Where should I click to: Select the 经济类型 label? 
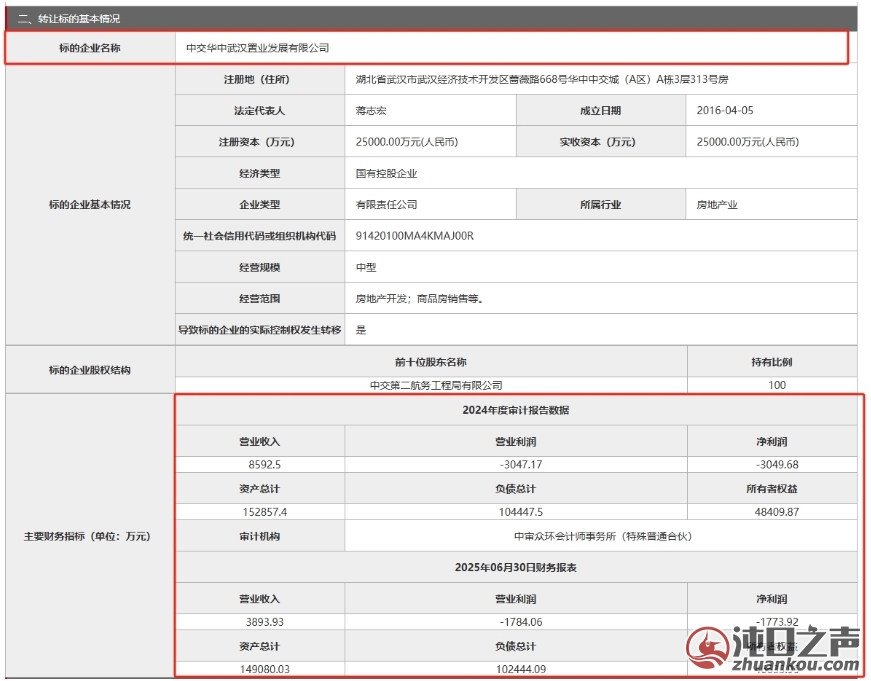click(x=259, y=174)
